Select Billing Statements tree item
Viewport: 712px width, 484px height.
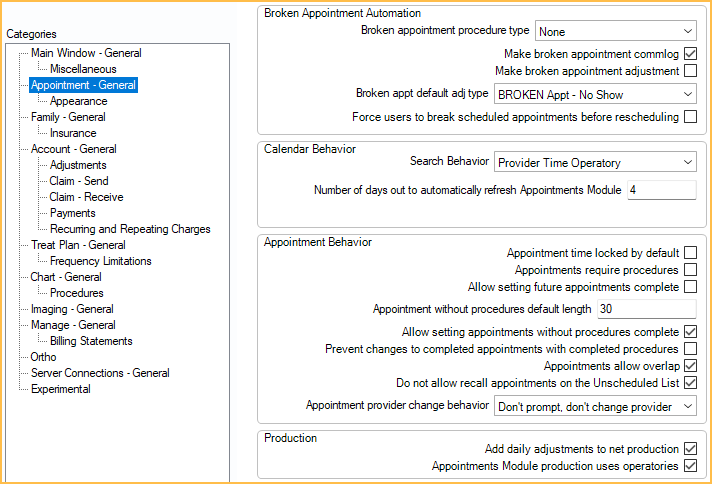click(x=91, y=341)
